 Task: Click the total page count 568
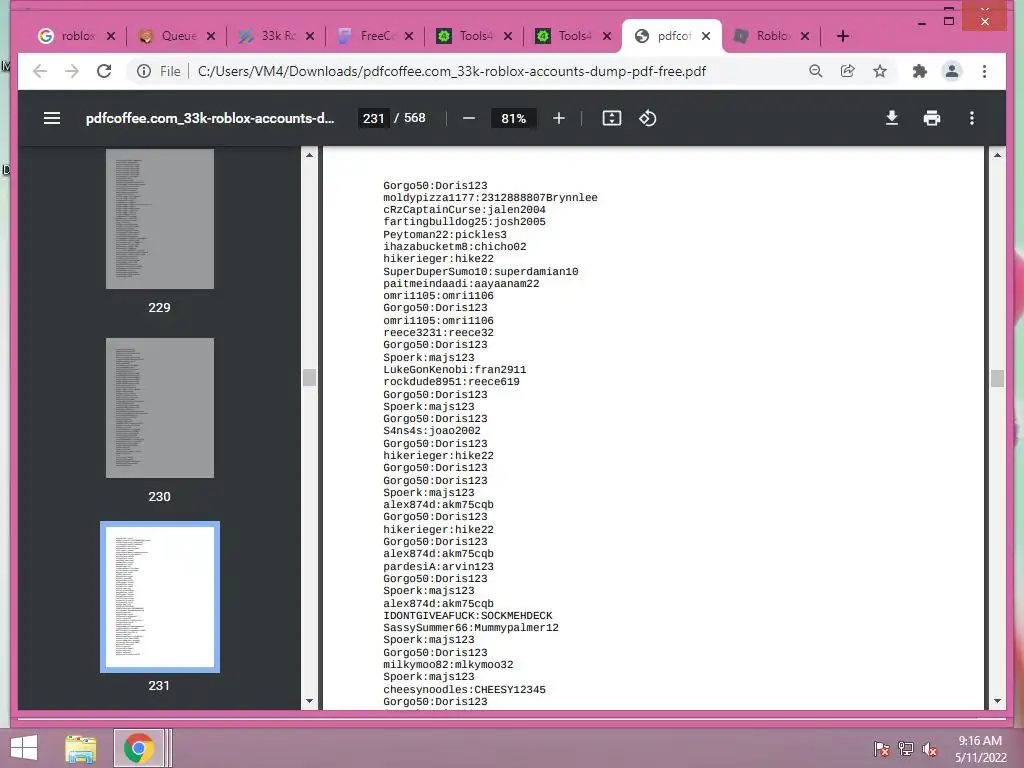415,118
